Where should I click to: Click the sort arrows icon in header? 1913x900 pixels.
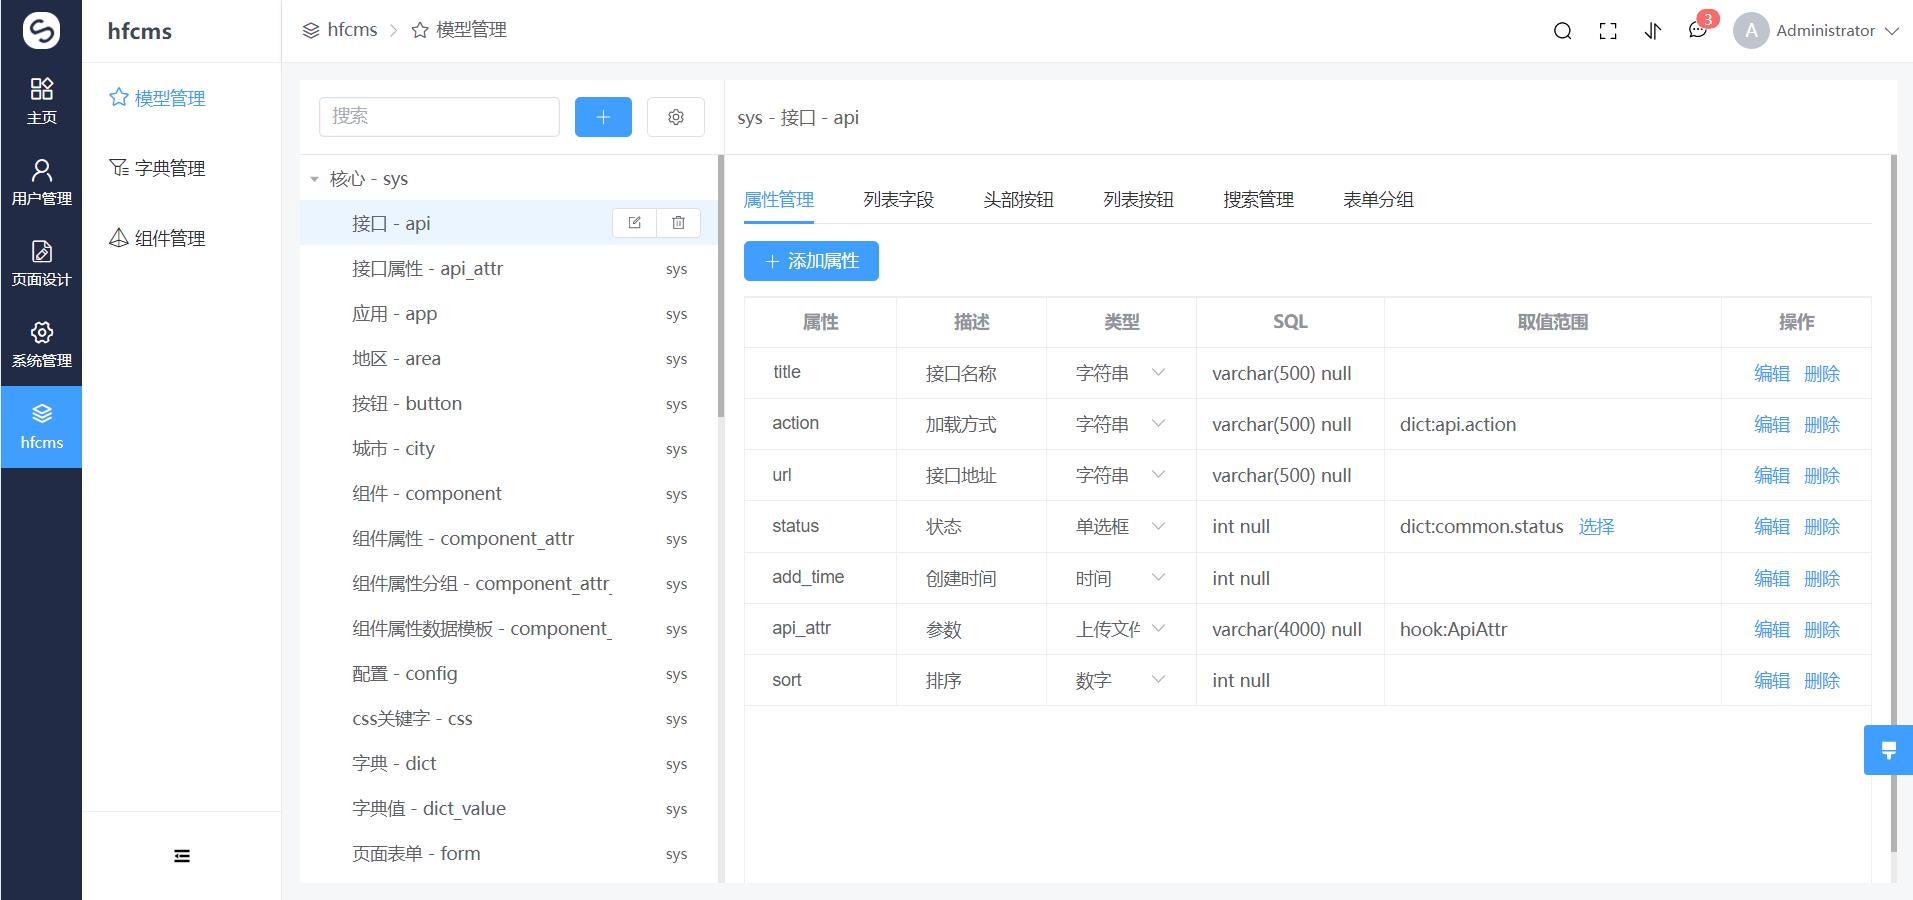(x=1653, y=31)
